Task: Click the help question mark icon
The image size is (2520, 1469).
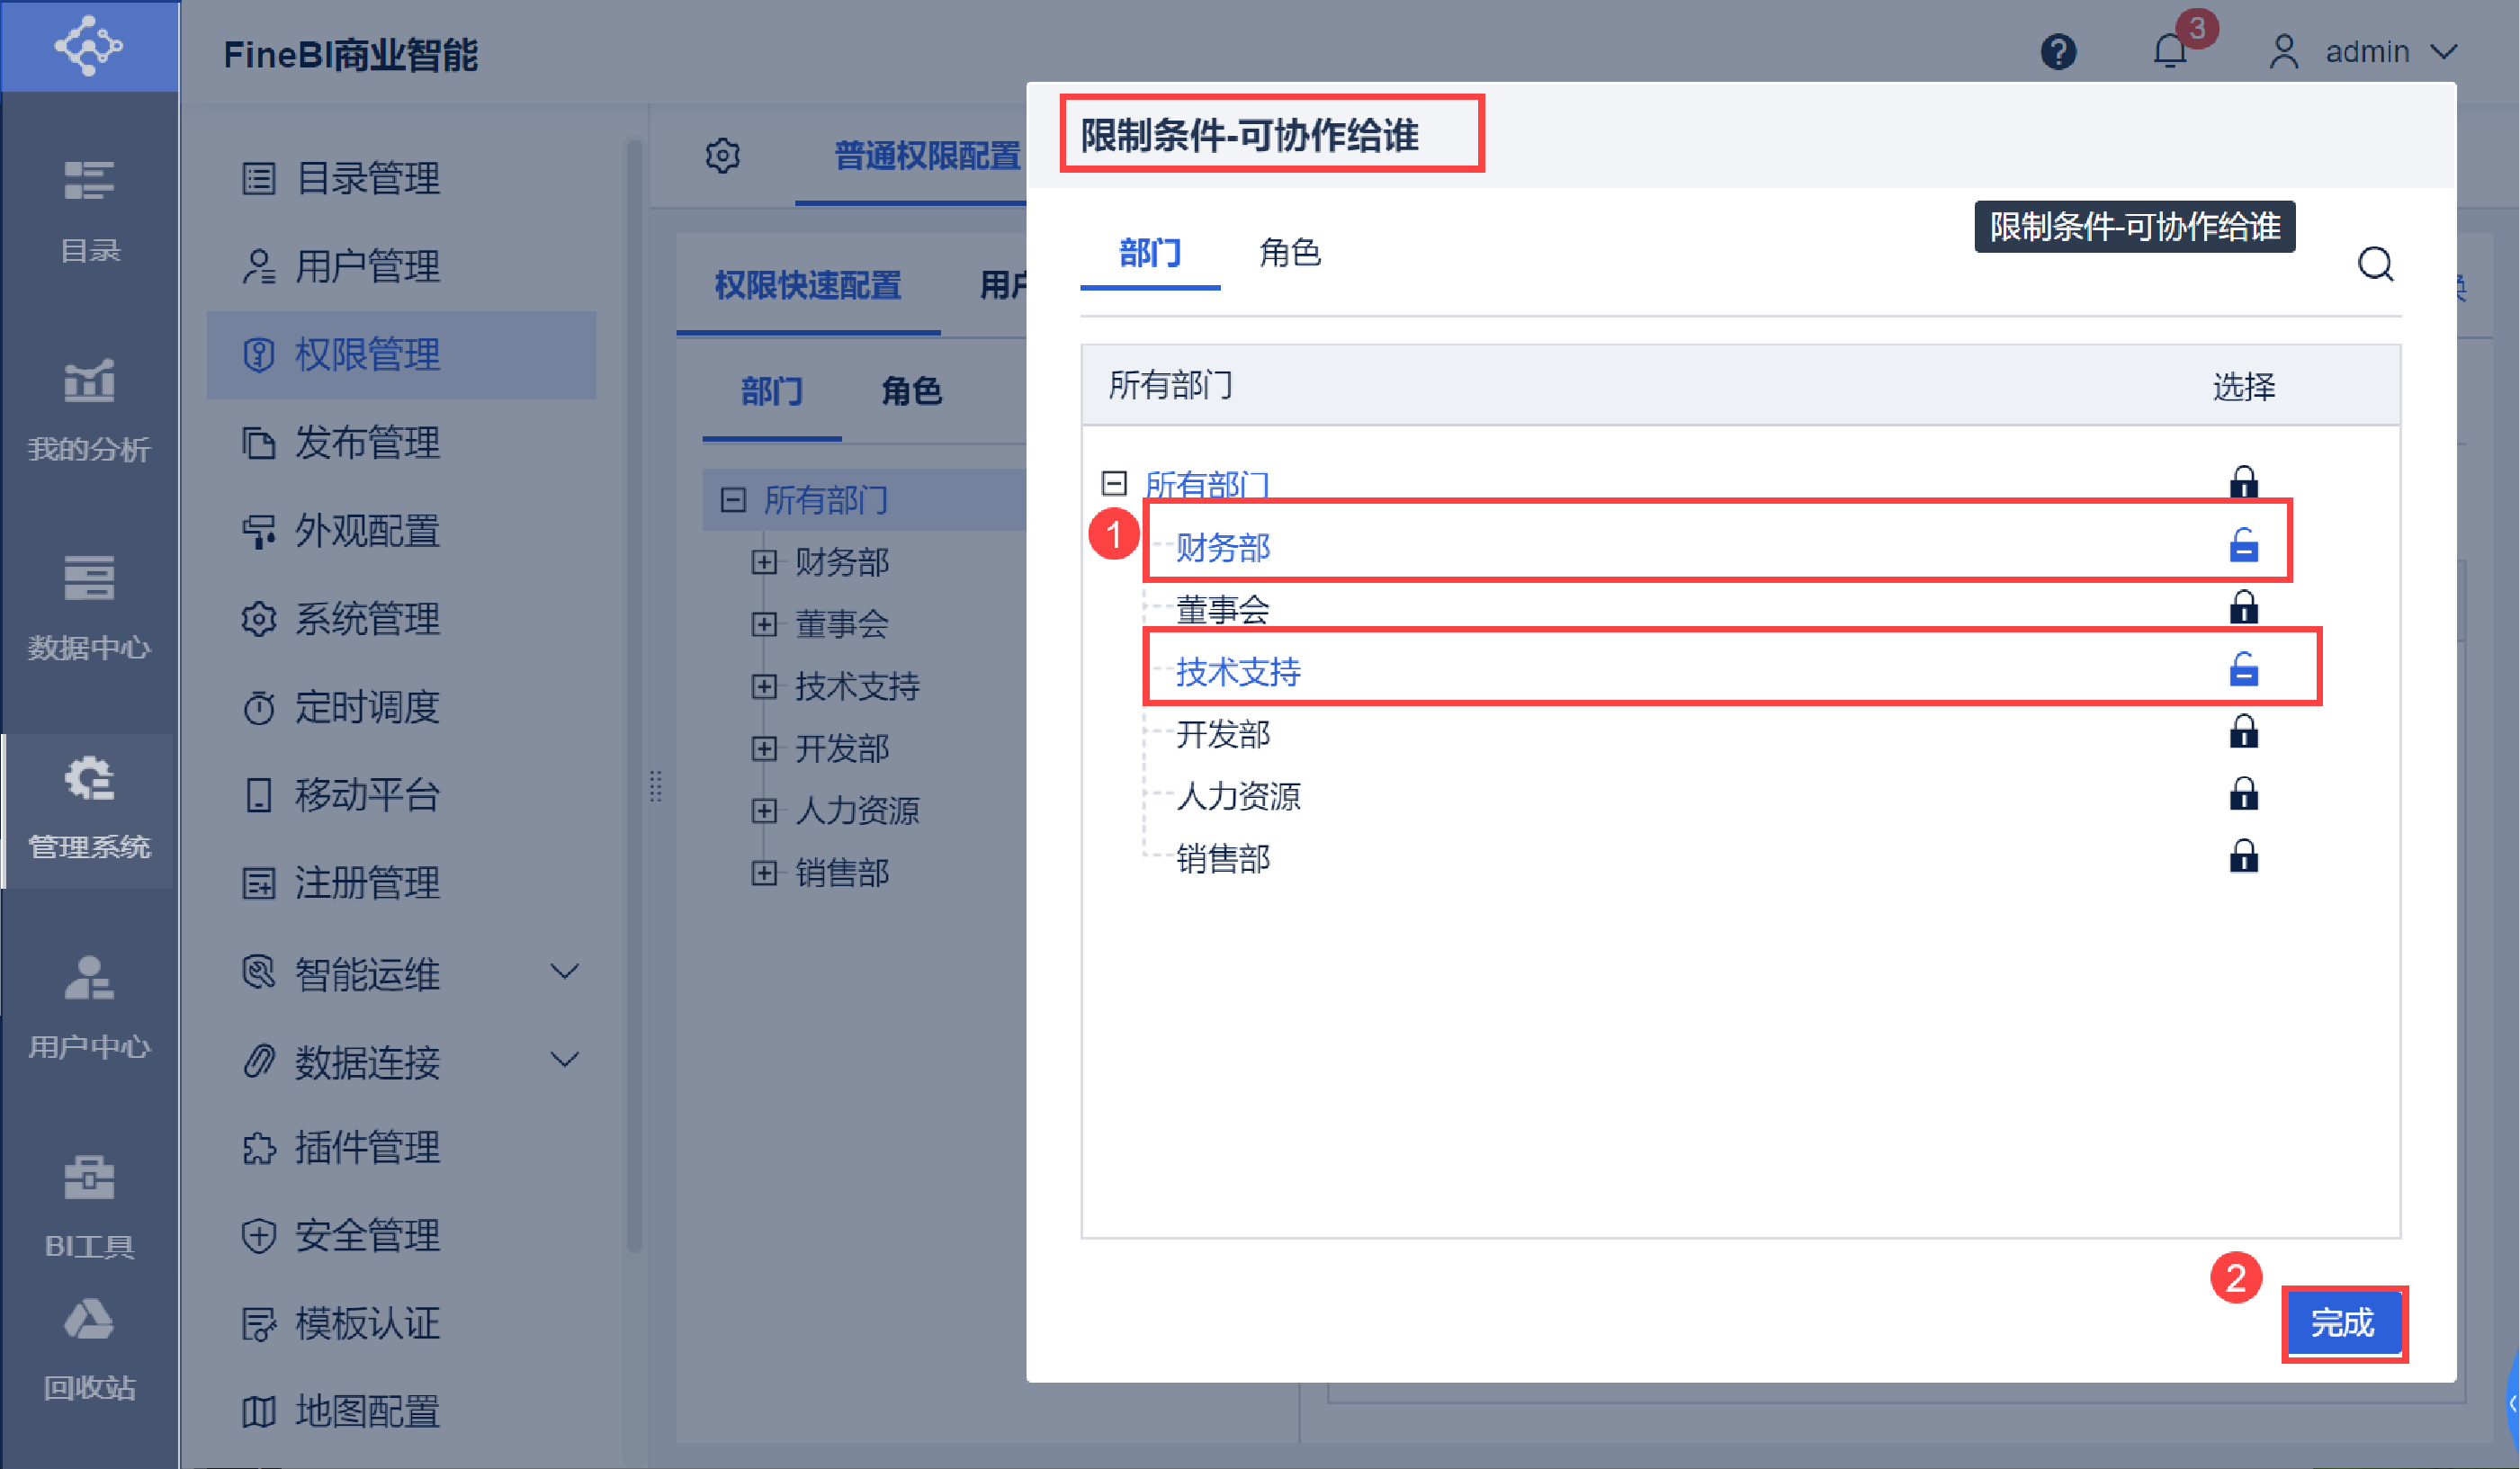Action: tap(2058, 51)
